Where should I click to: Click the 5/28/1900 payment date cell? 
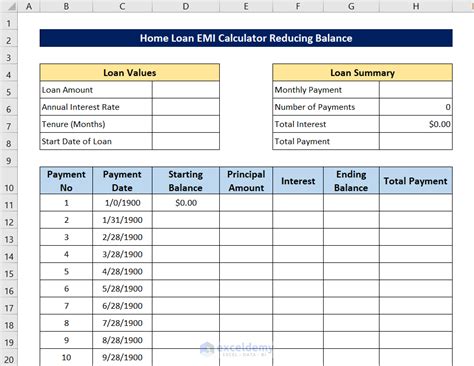[x=122, y=289]
